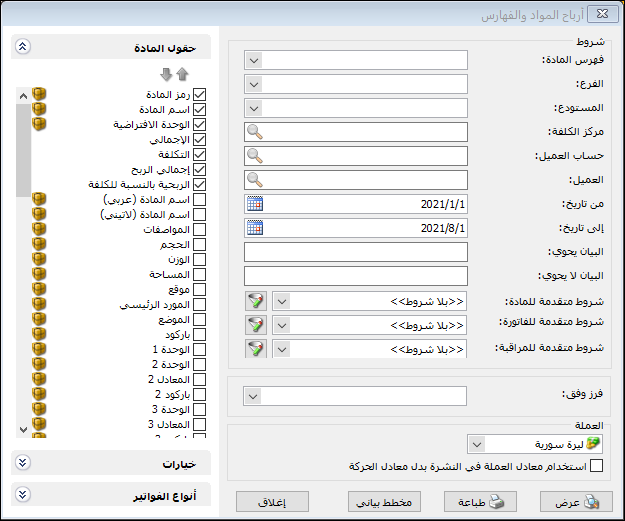Open the العملة currency dropdown
The height and width of the screenshot is (521, 625).
[x=477, y=444]
